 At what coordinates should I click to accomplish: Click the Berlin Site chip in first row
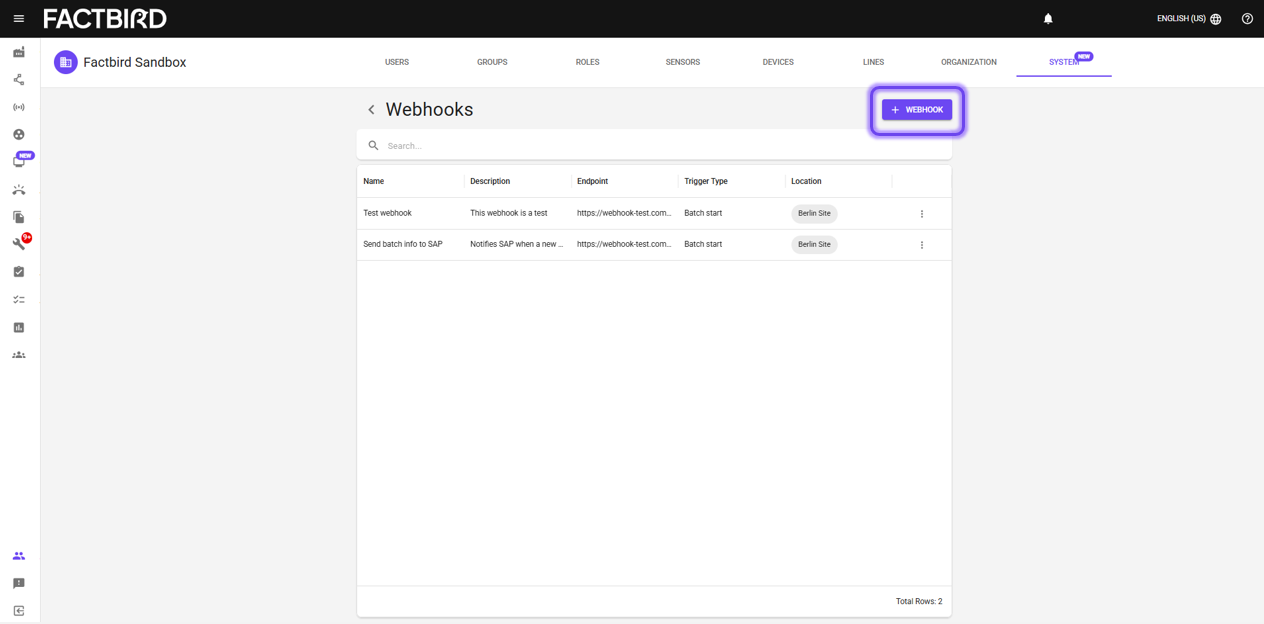[814, 214]
